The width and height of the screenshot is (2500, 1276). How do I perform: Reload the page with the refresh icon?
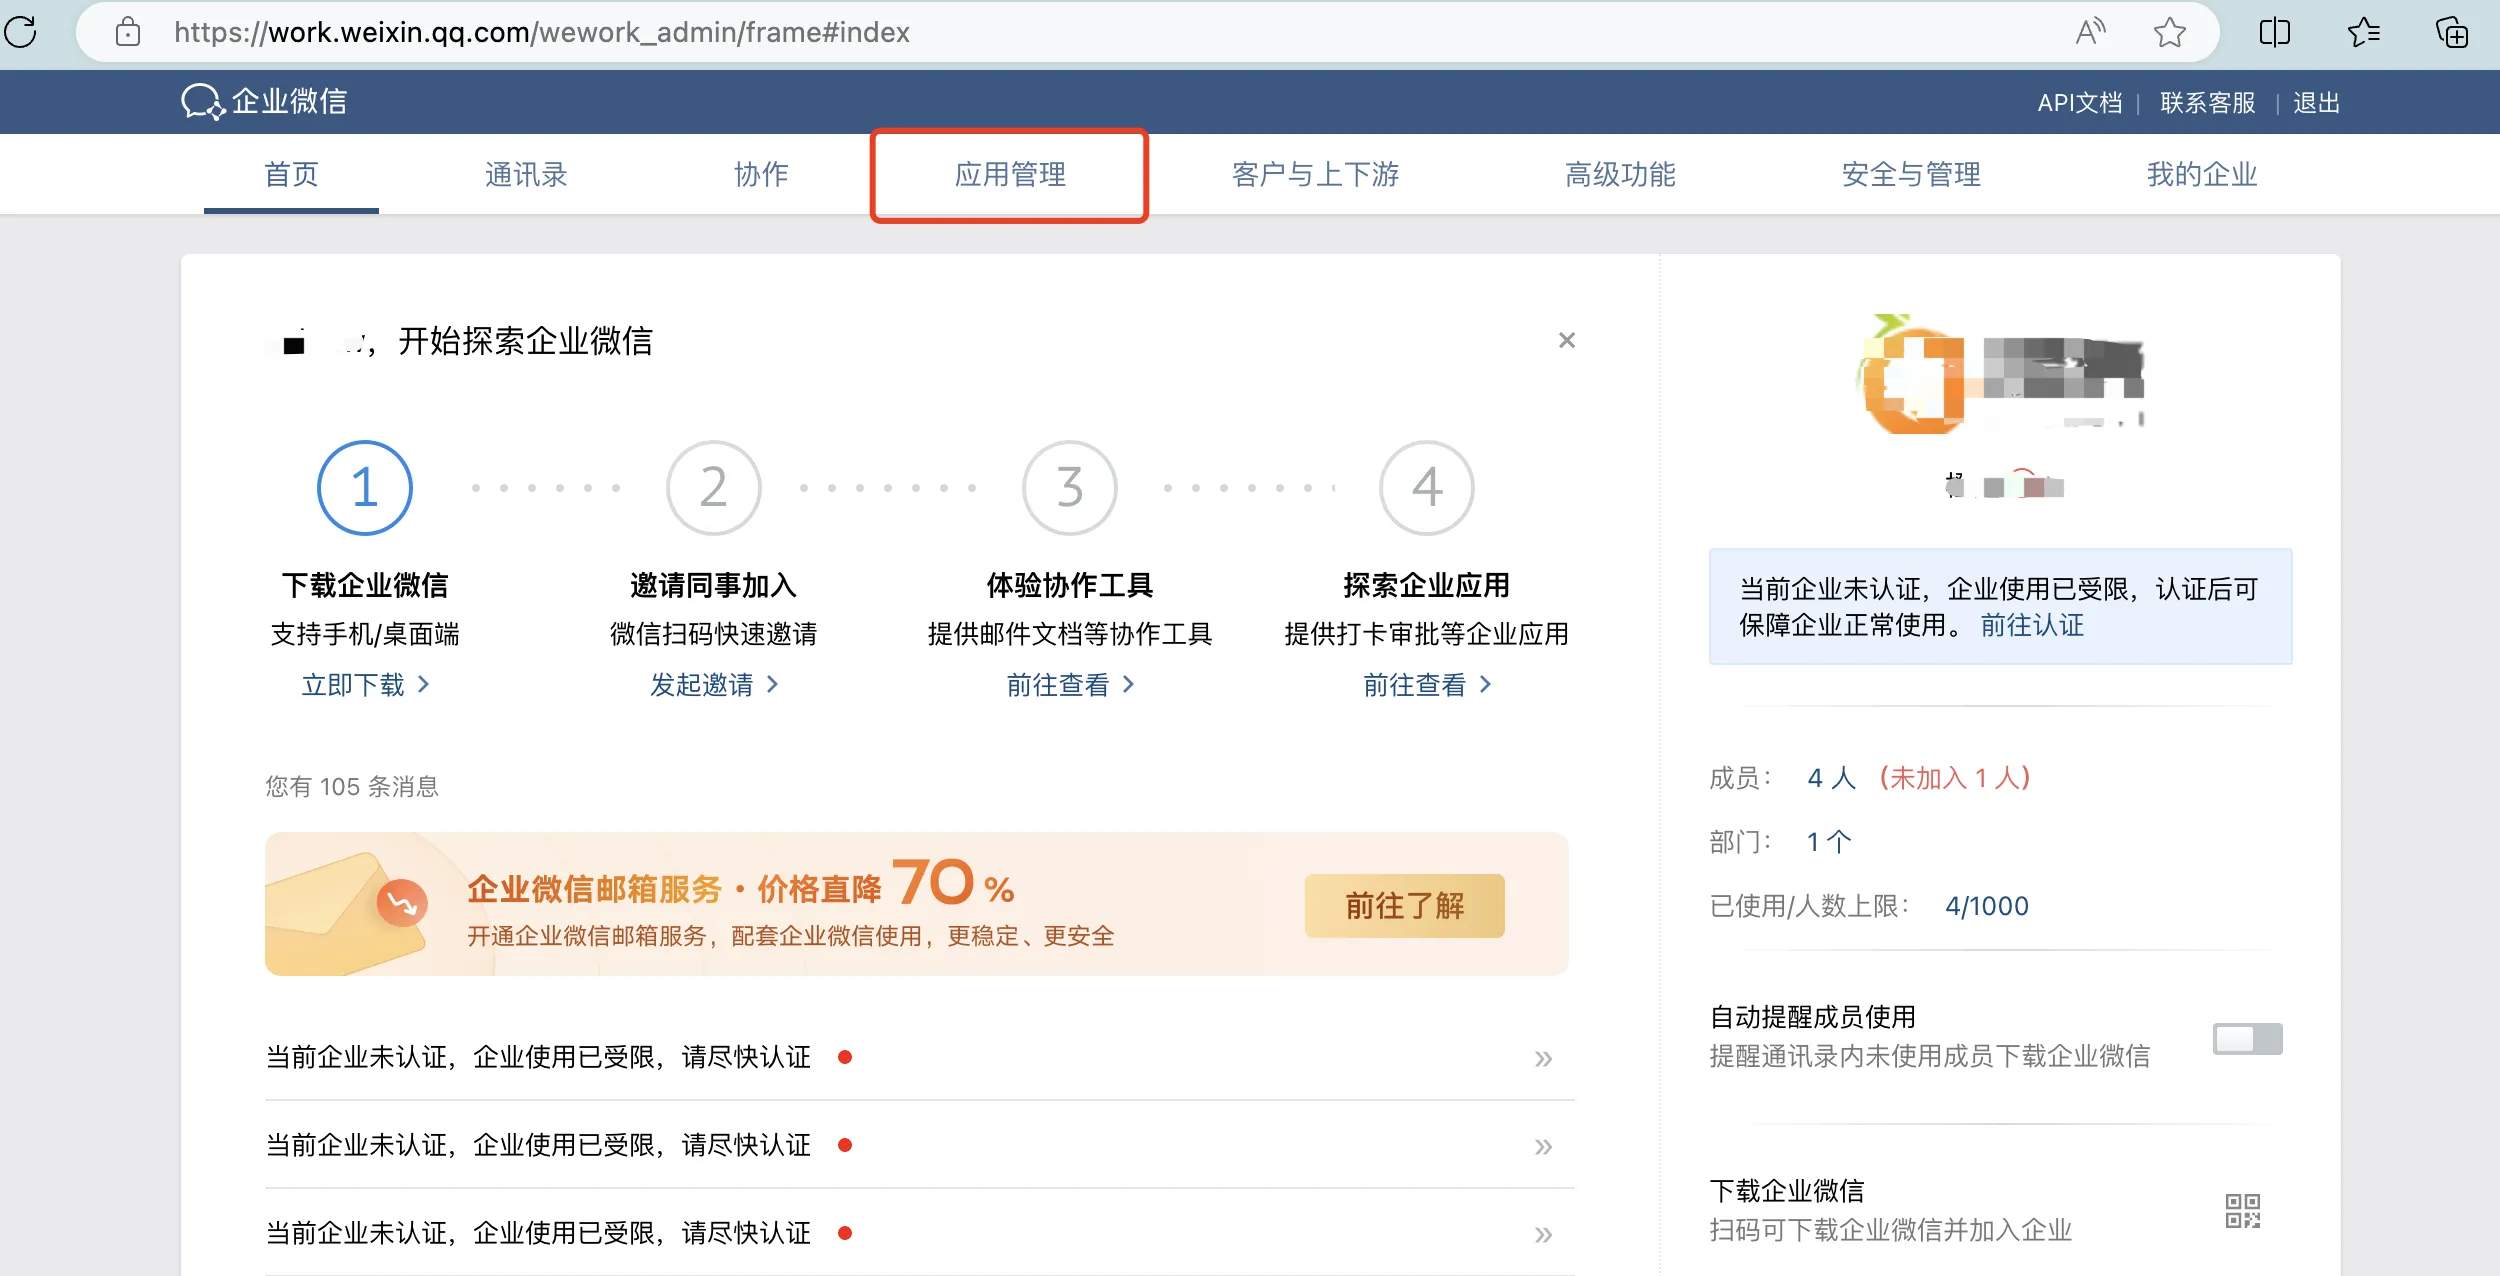[21, 32]
